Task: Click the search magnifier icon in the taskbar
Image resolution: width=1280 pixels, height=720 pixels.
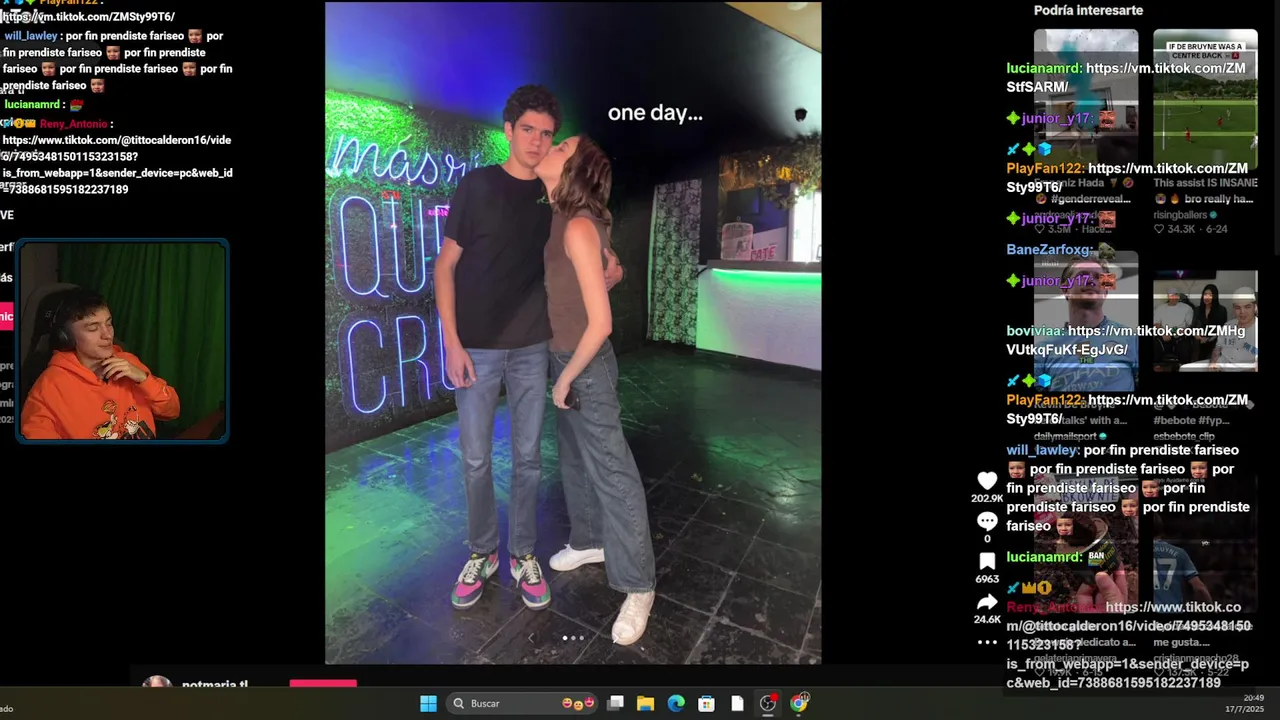Action: pyautogui.click(x=459, y=703)
